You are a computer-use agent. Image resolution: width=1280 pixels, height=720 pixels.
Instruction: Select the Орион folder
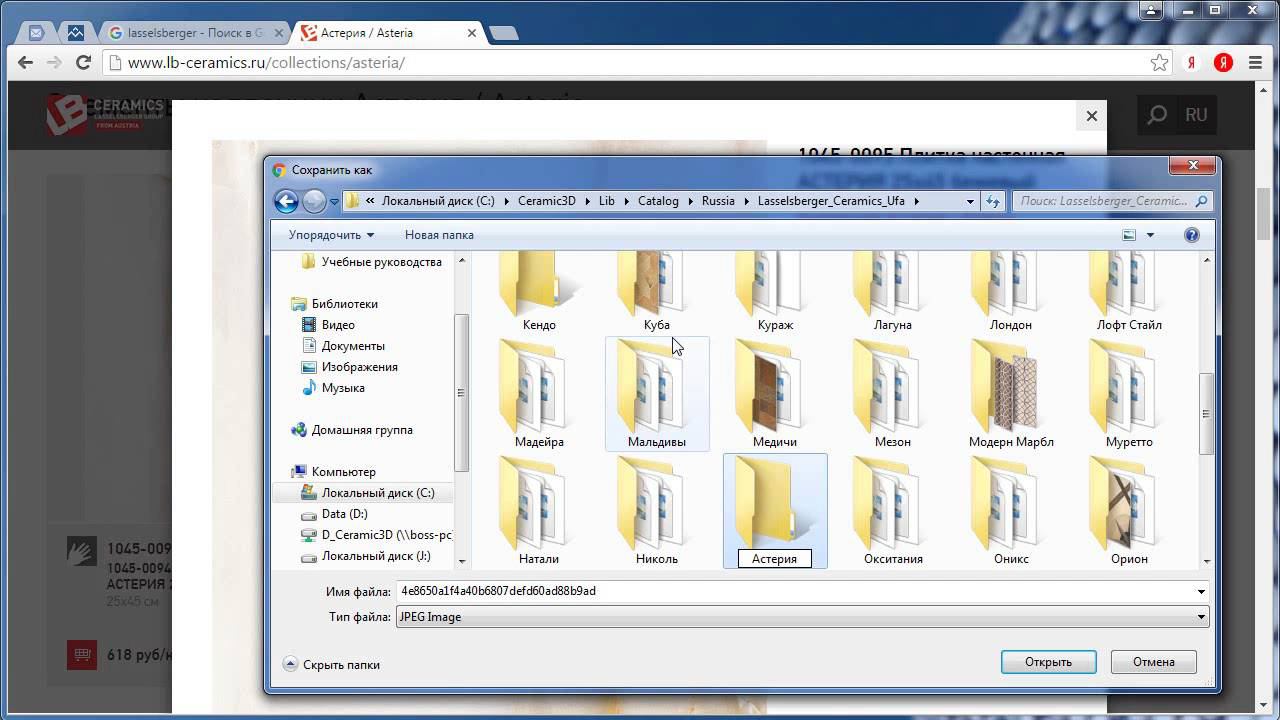pos(1129,511)
